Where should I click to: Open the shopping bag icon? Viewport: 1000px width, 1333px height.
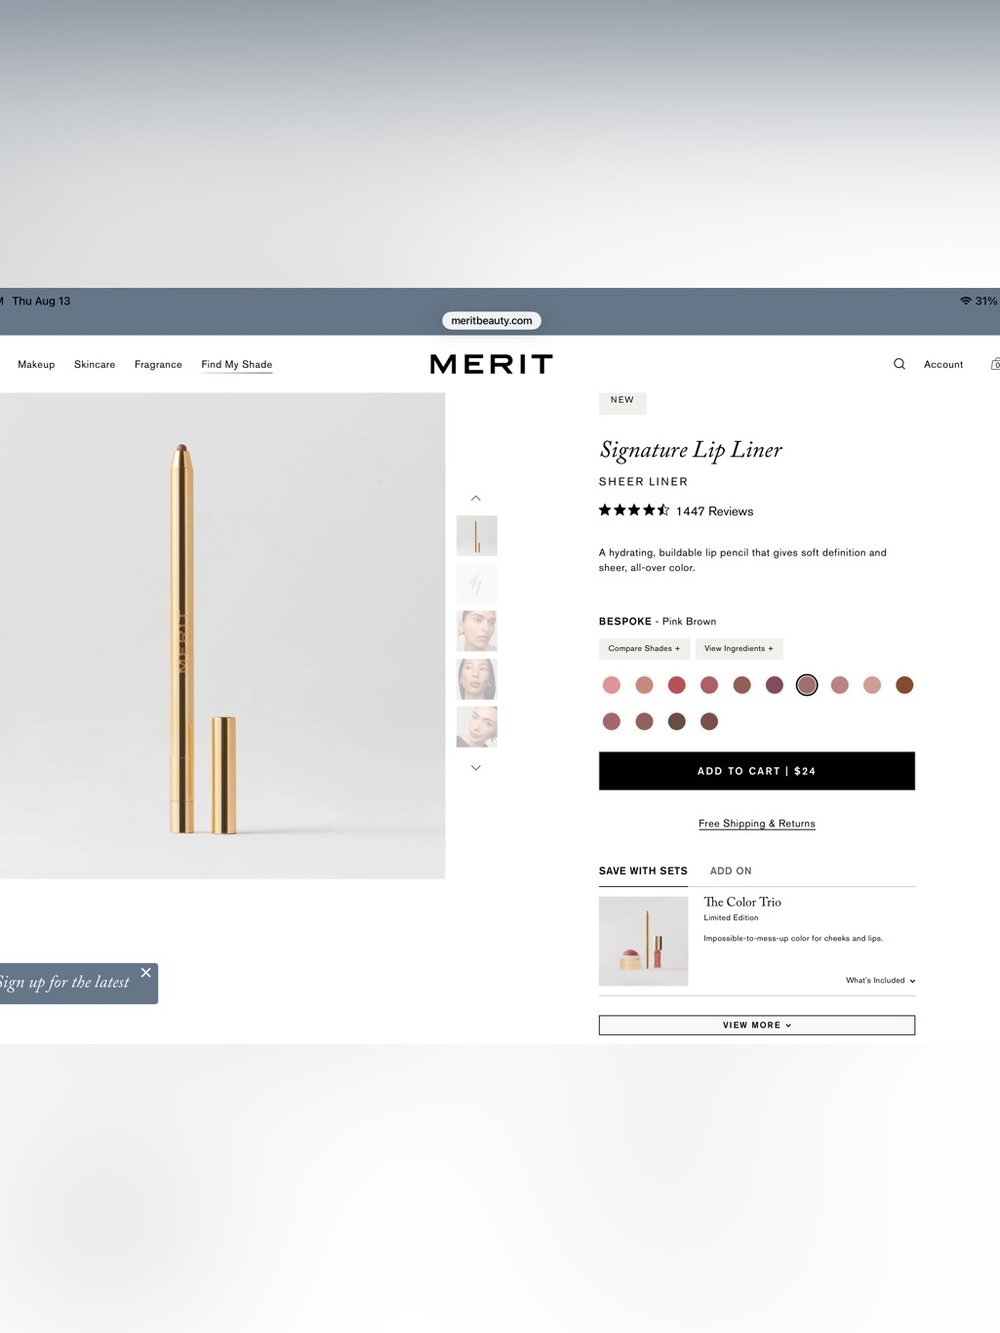[x=995, y=364]
